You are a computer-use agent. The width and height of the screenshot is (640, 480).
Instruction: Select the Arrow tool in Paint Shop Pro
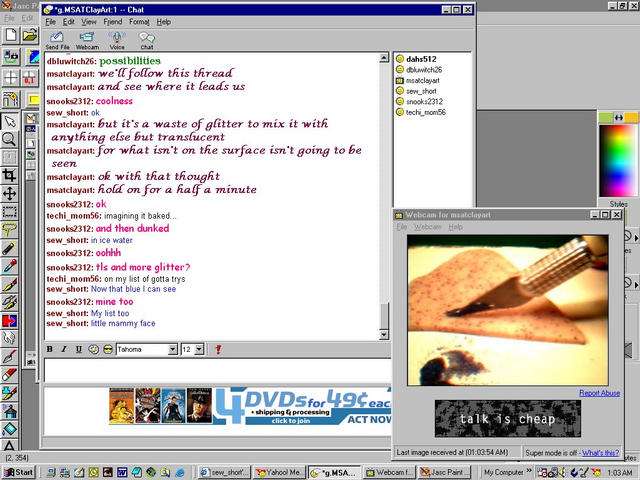pos(9,121)
